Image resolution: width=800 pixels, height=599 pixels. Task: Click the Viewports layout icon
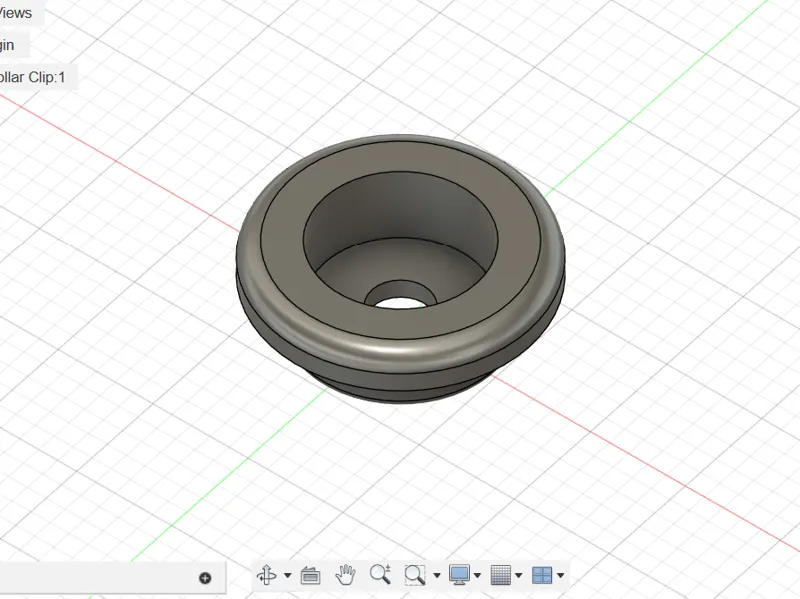point(542,575)
